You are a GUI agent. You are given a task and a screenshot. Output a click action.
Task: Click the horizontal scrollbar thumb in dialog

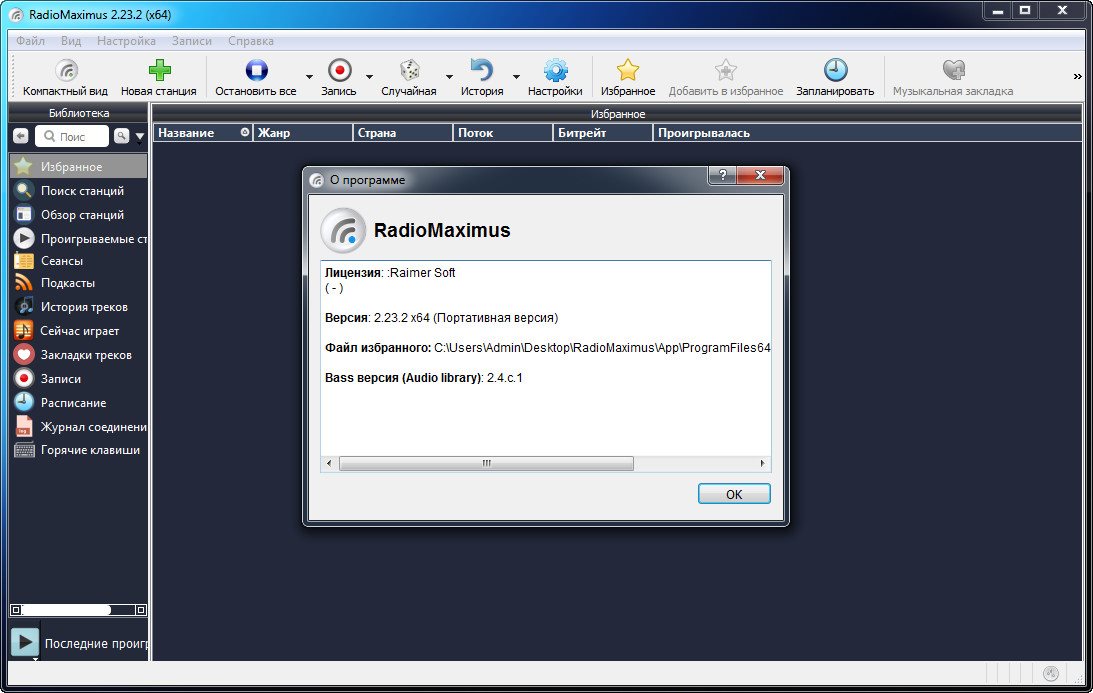pos(486,463)
